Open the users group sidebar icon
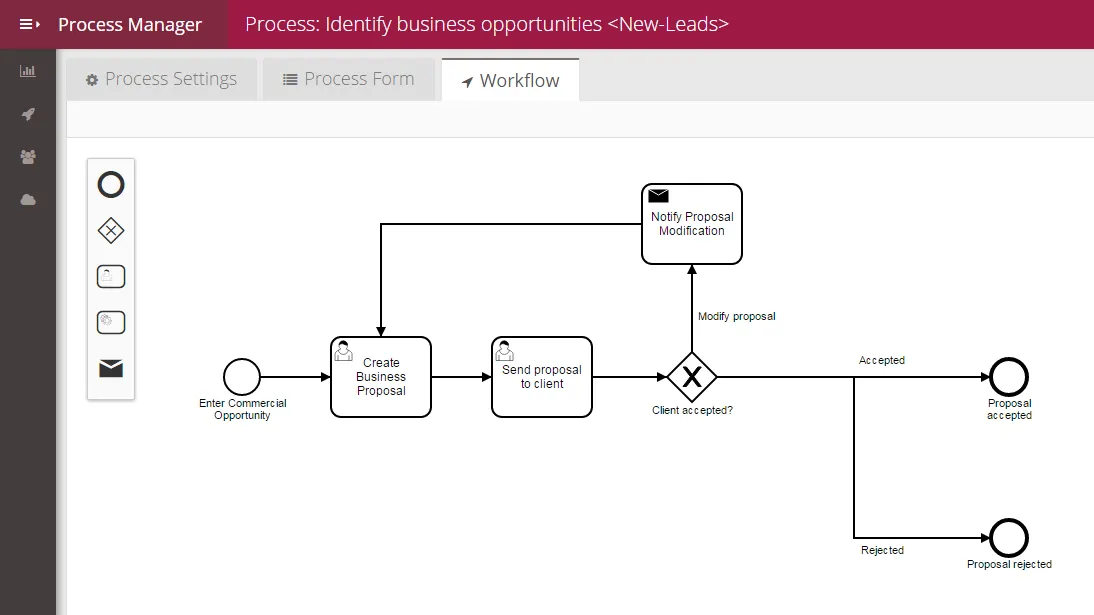Image resolution: width=1094 pixels, height=615 pixels. tap(28, 157)
